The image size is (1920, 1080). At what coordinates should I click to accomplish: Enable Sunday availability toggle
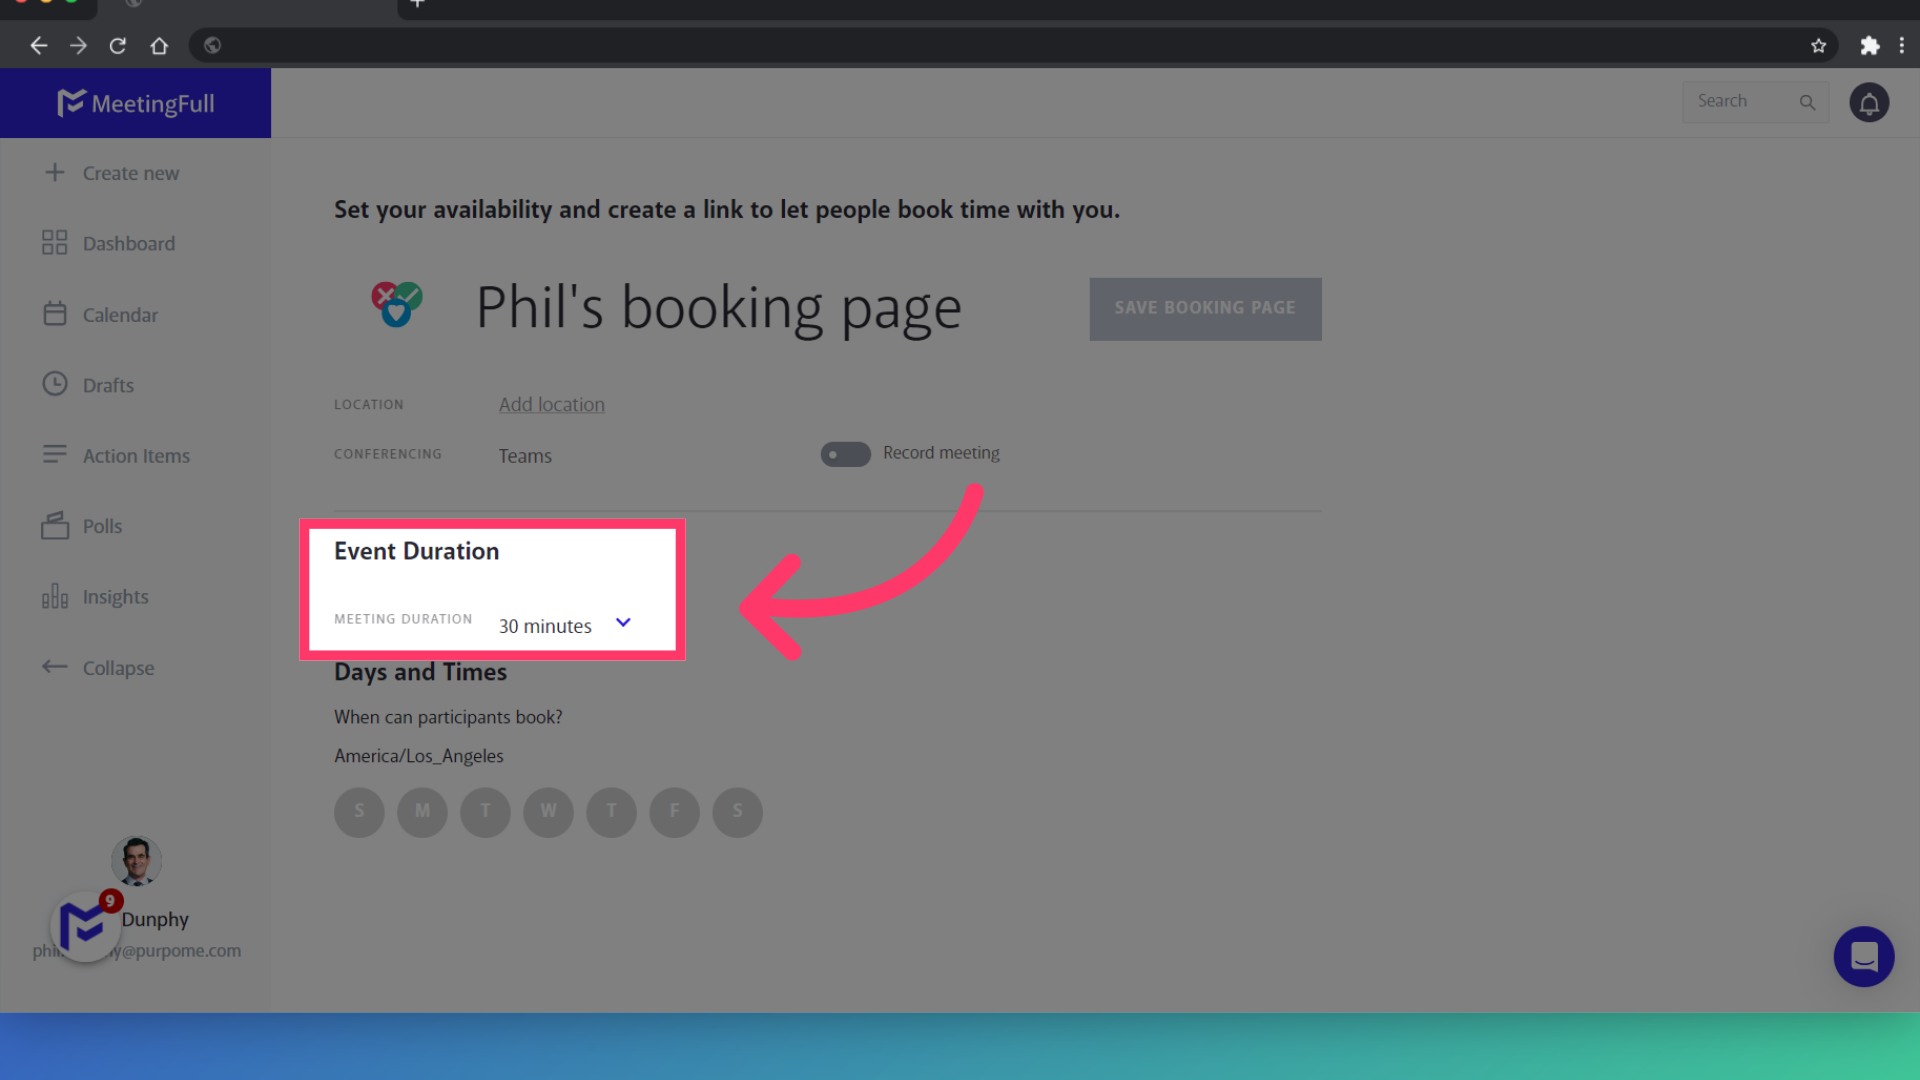click(359, 811)
